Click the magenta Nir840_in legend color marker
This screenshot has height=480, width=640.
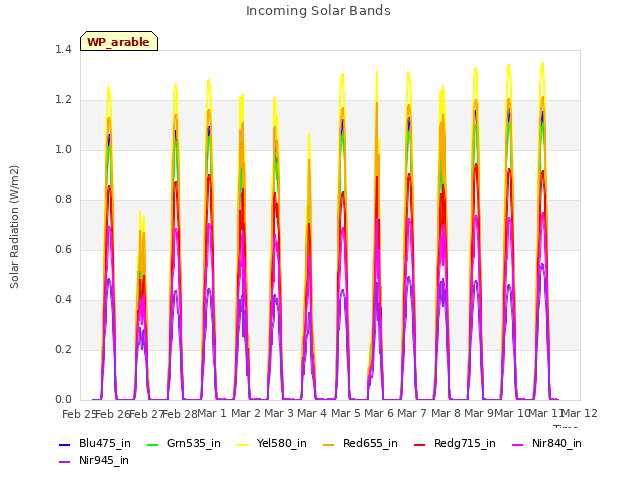click(518, 444)
